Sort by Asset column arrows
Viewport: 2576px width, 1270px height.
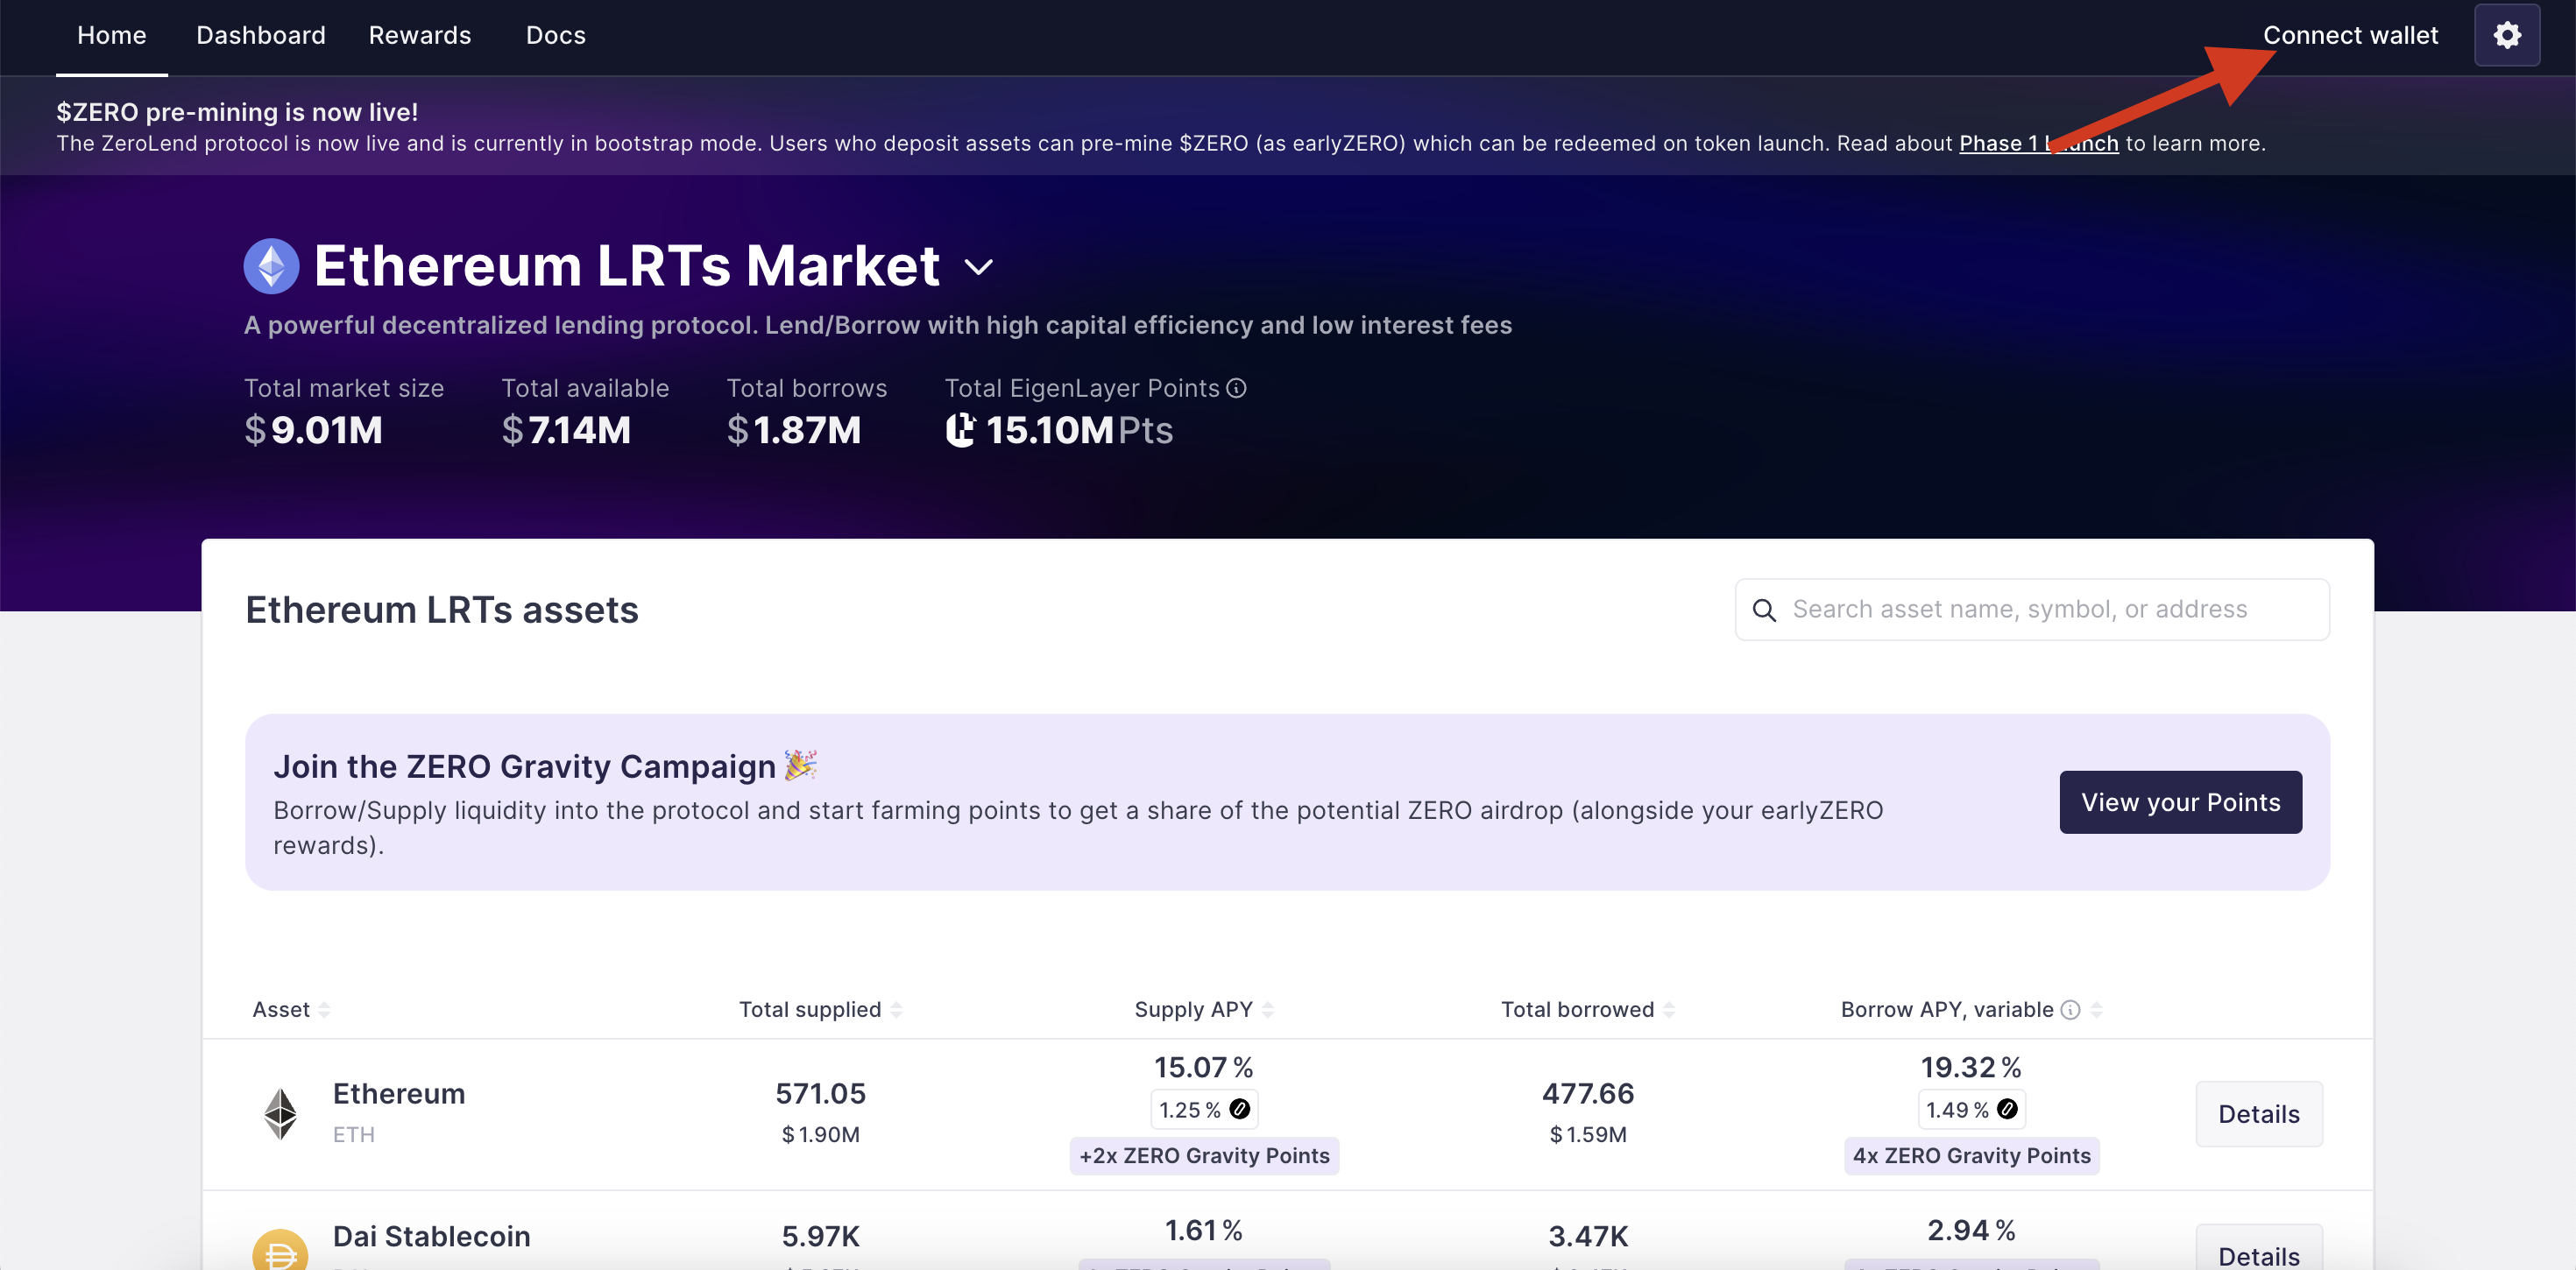[323, 1010]
